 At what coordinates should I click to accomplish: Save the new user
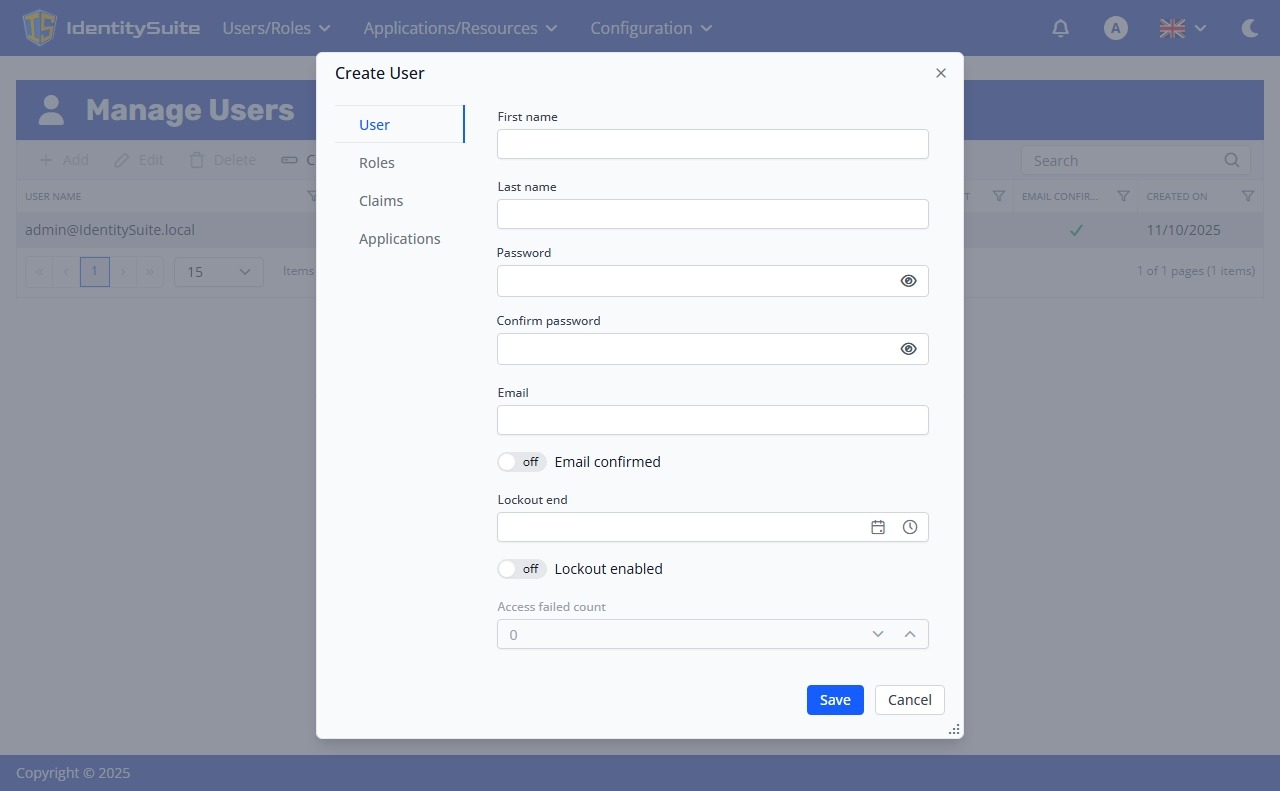[834, 699]
